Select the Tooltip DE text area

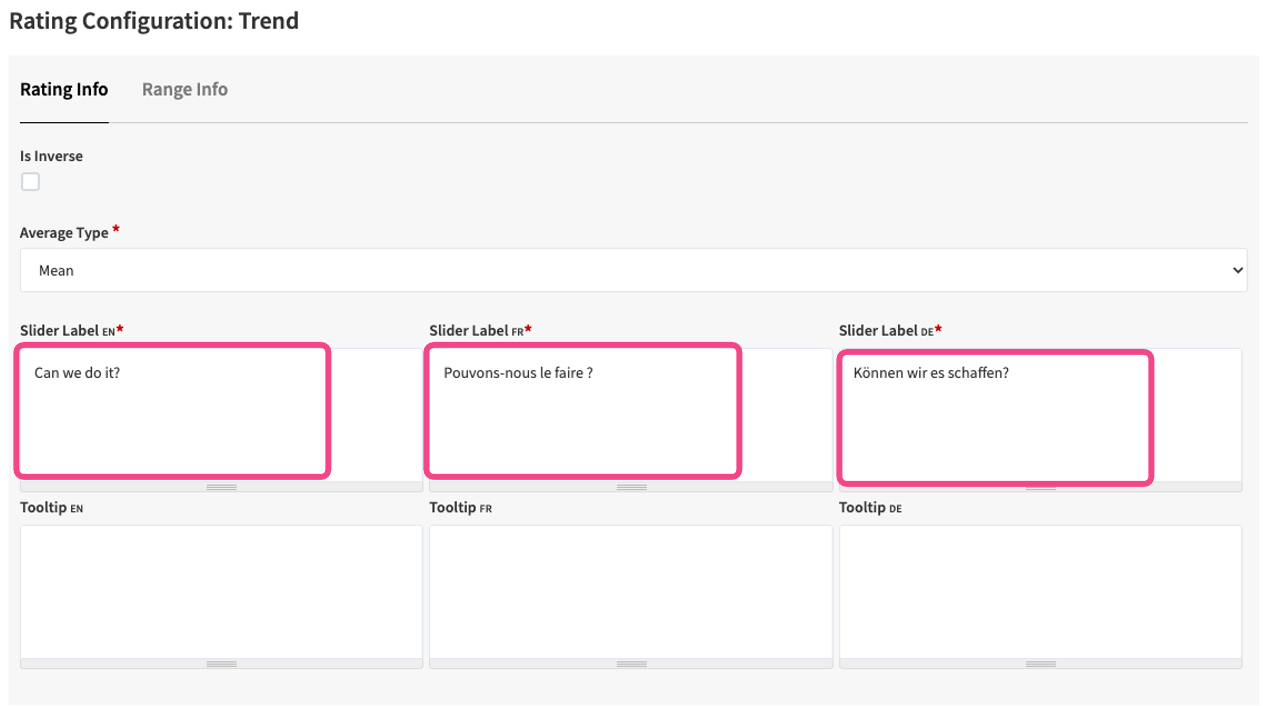click(1040, 591)
